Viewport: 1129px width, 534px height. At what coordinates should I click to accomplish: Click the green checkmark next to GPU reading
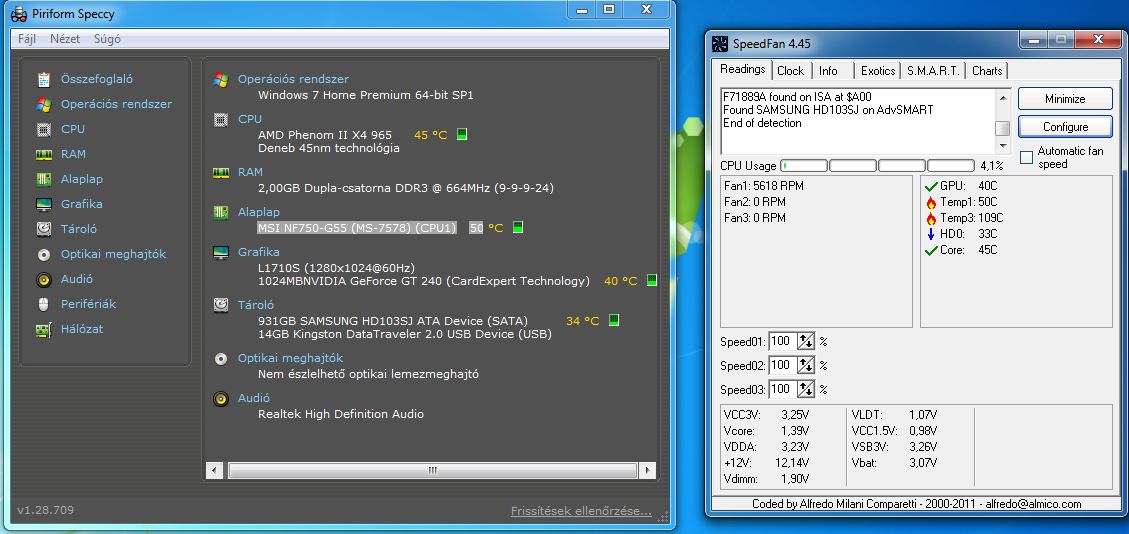[x=931, y=186]
